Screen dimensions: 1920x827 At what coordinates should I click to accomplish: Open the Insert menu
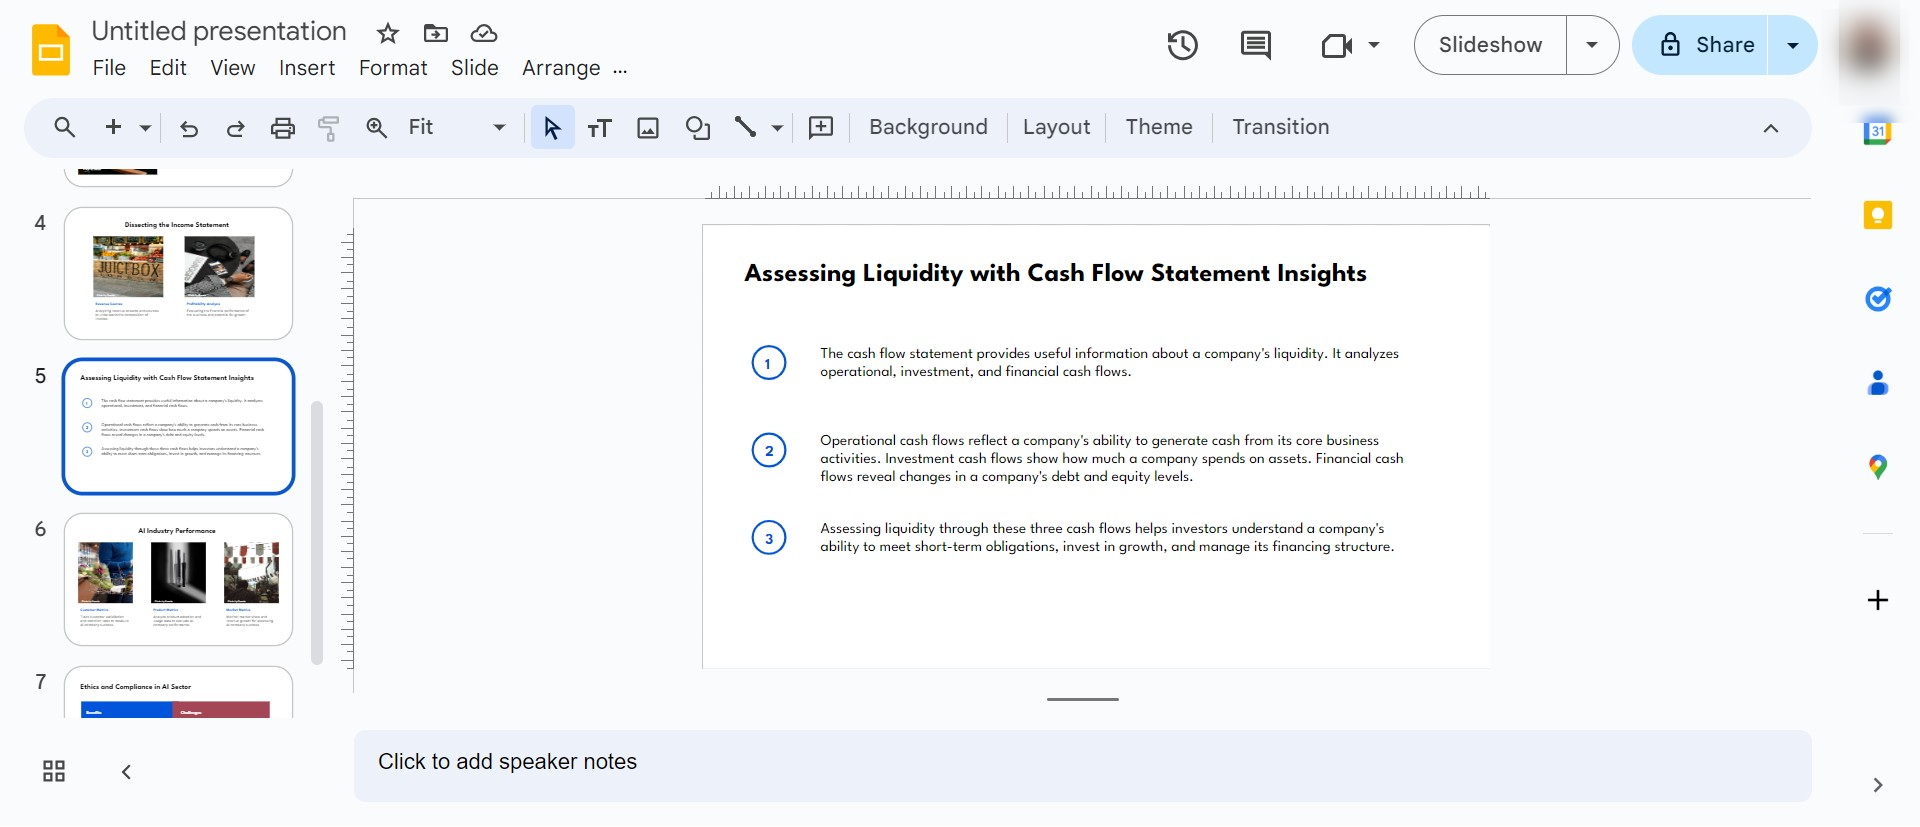pos(307,68)
